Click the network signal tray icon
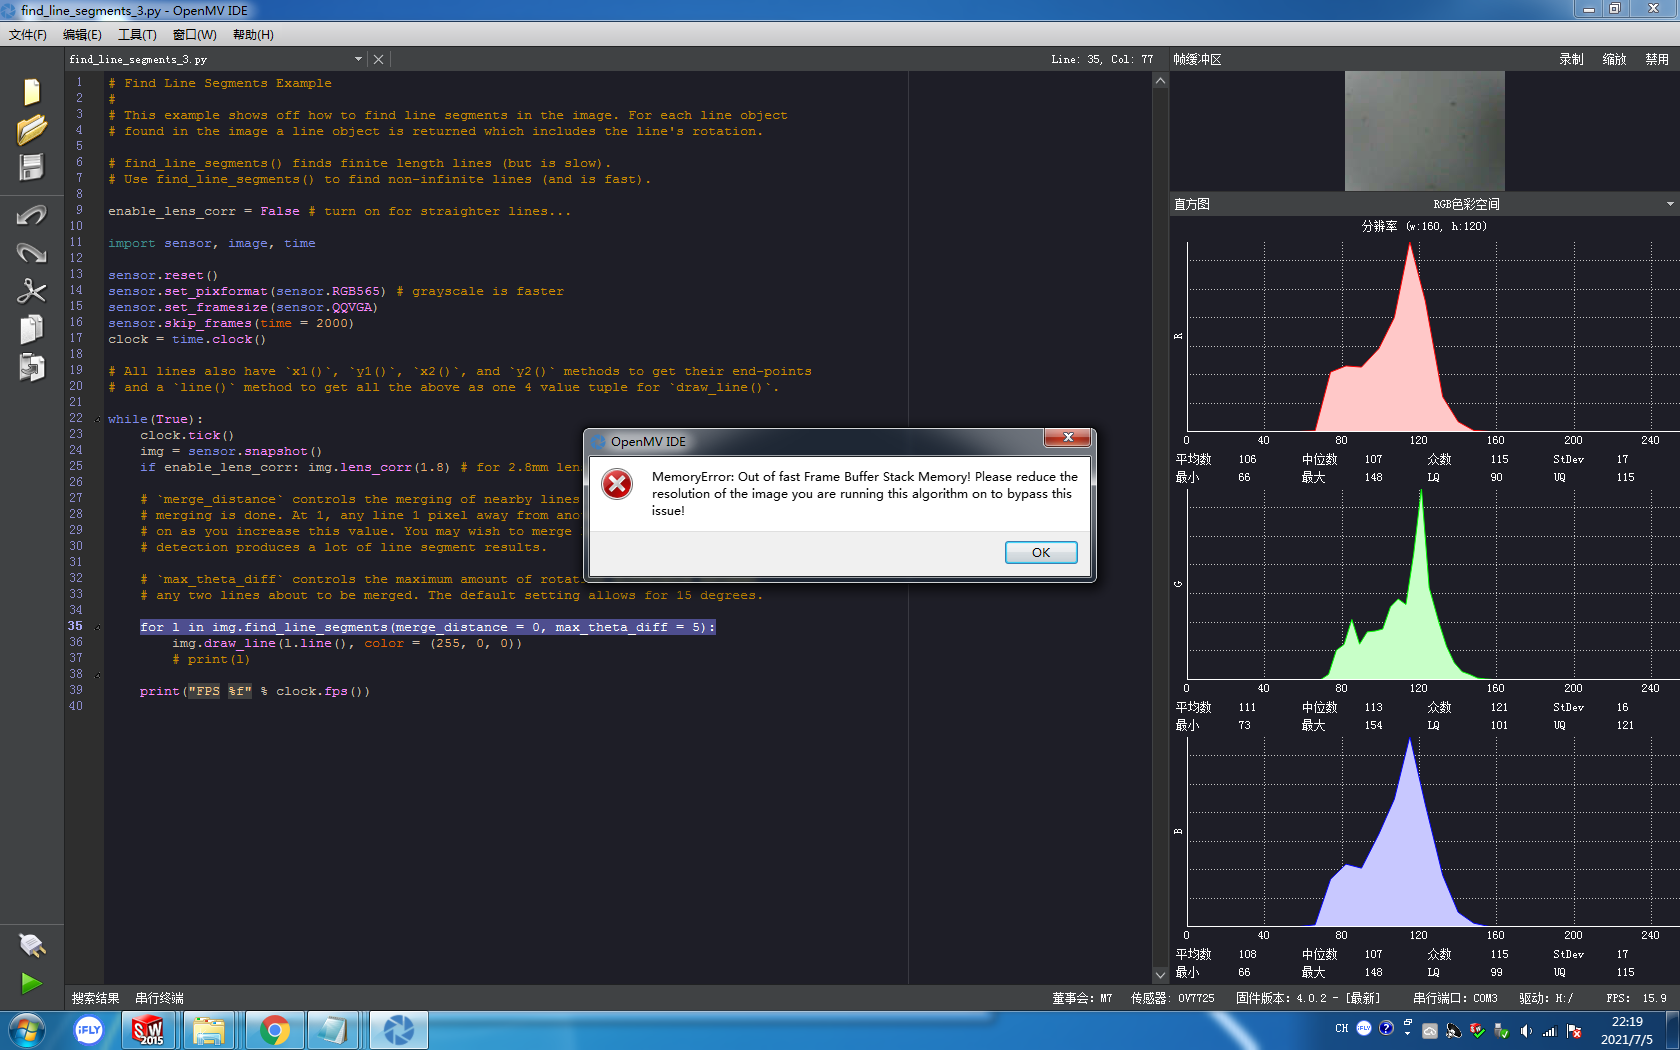The height and width of the screenshot is (1050, 1680). tap(1550, 1031)
